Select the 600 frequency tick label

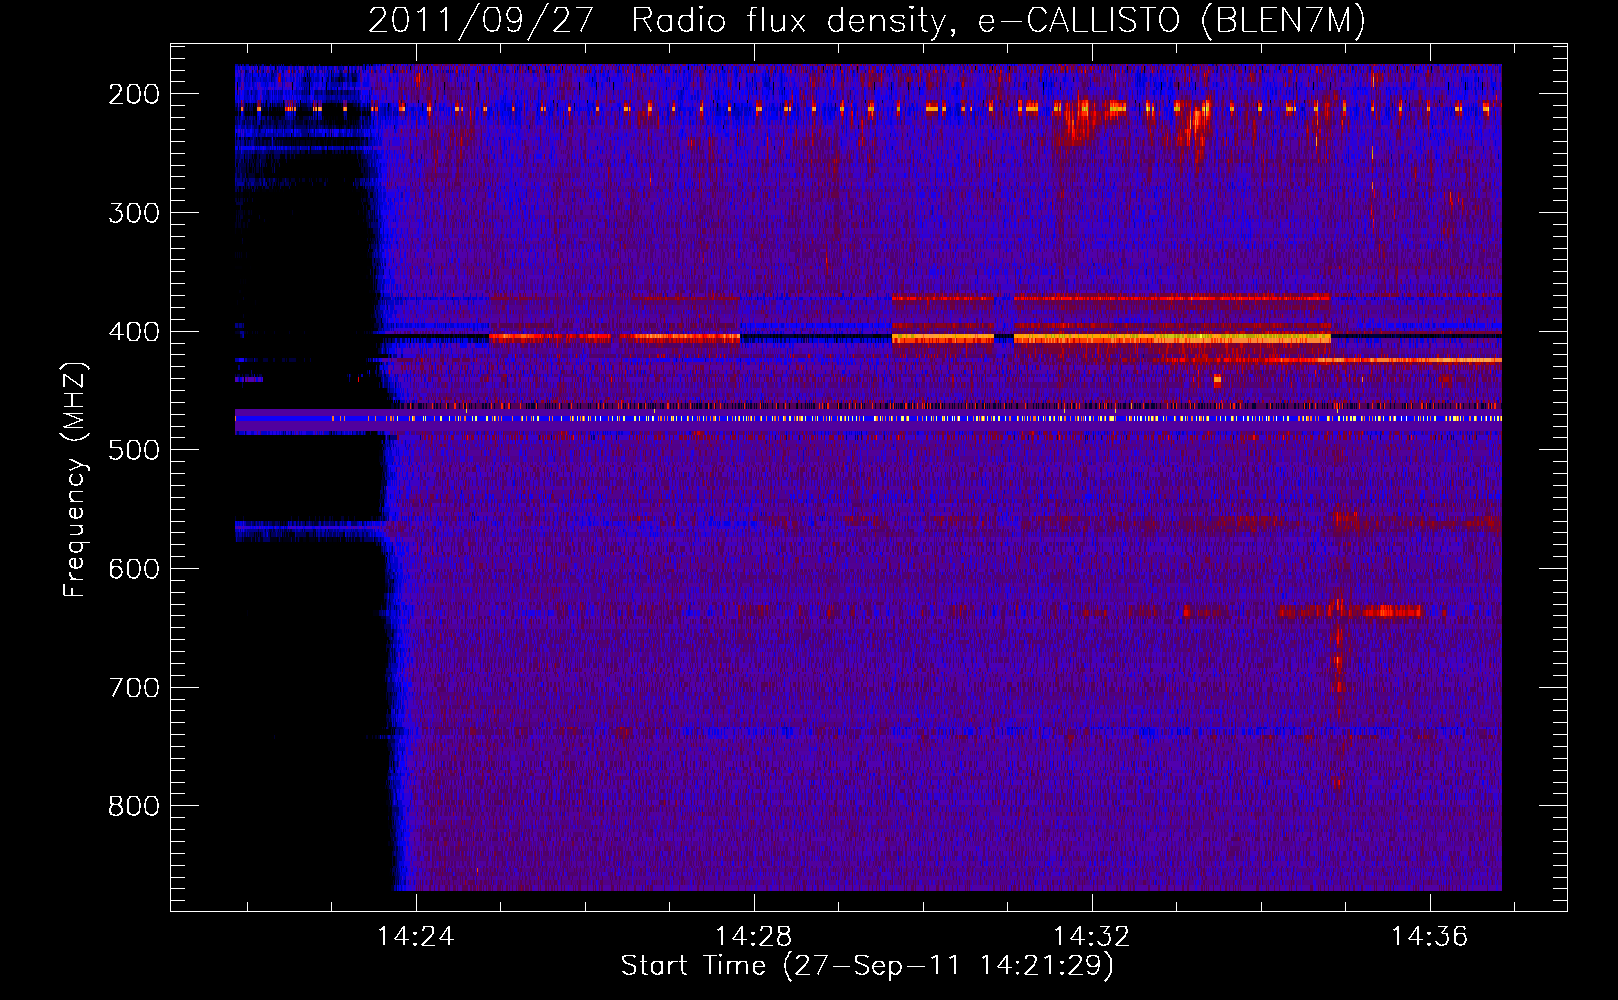point(134,569)
